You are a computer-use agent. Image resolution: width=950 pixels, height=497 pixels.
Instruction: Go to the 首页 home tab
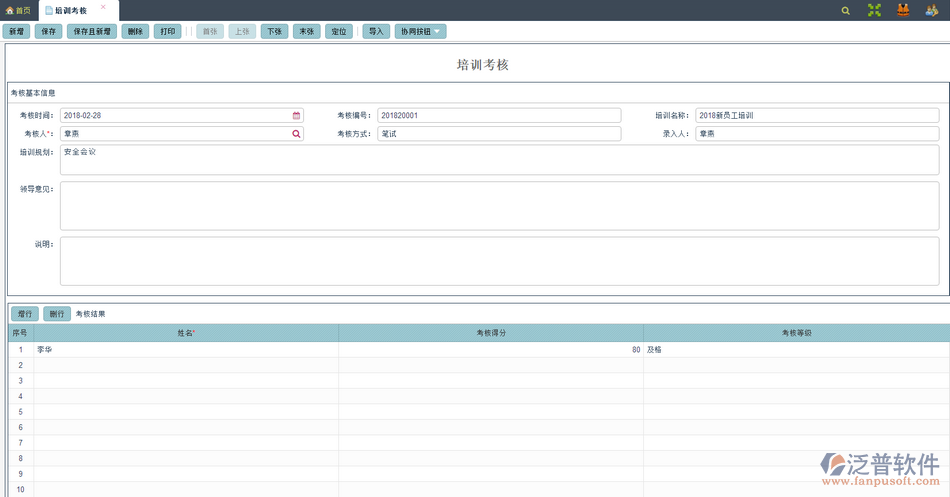(18, 10)
